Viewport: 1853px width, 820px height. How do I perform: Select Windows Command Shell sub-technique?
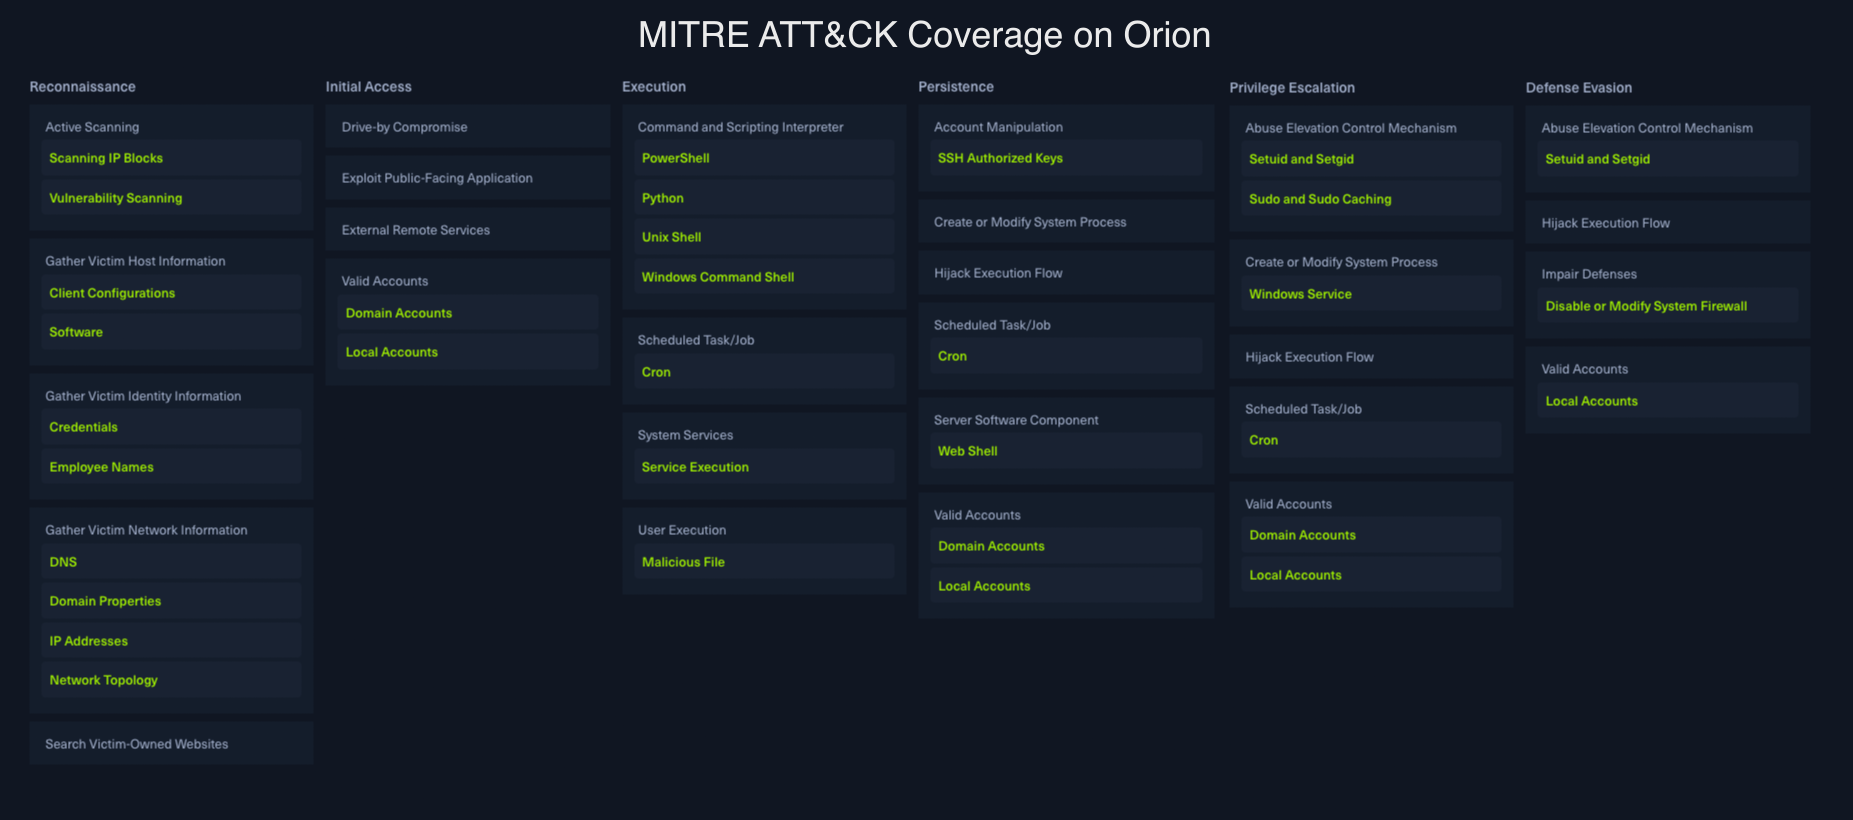(718, 277)
